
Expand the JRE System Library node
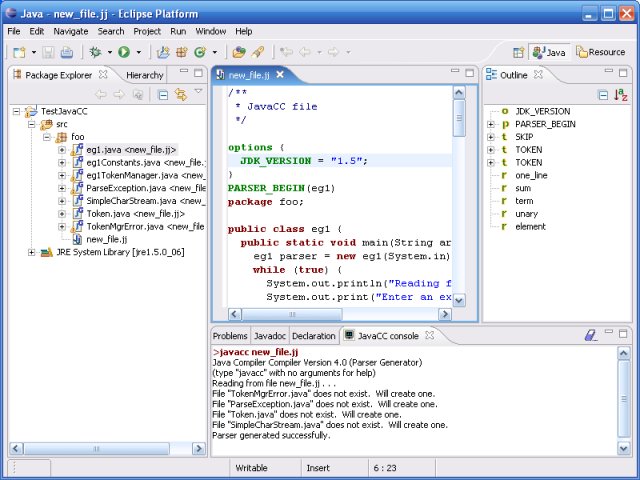click(x=33, y=252)
